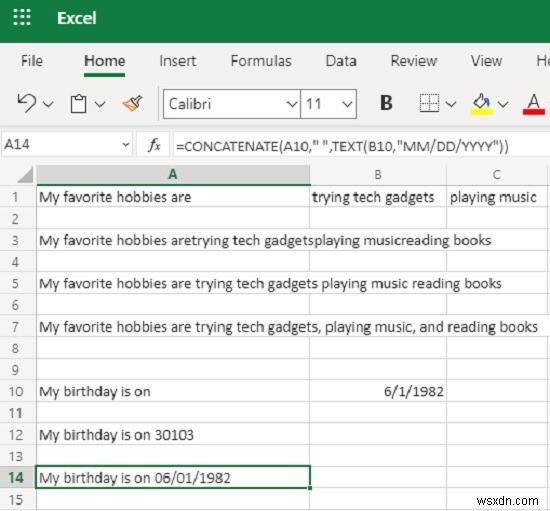This screenshot has height=511, width=550.
Task: Open the app launcher grid icon
Action: [x=22, y=17]
